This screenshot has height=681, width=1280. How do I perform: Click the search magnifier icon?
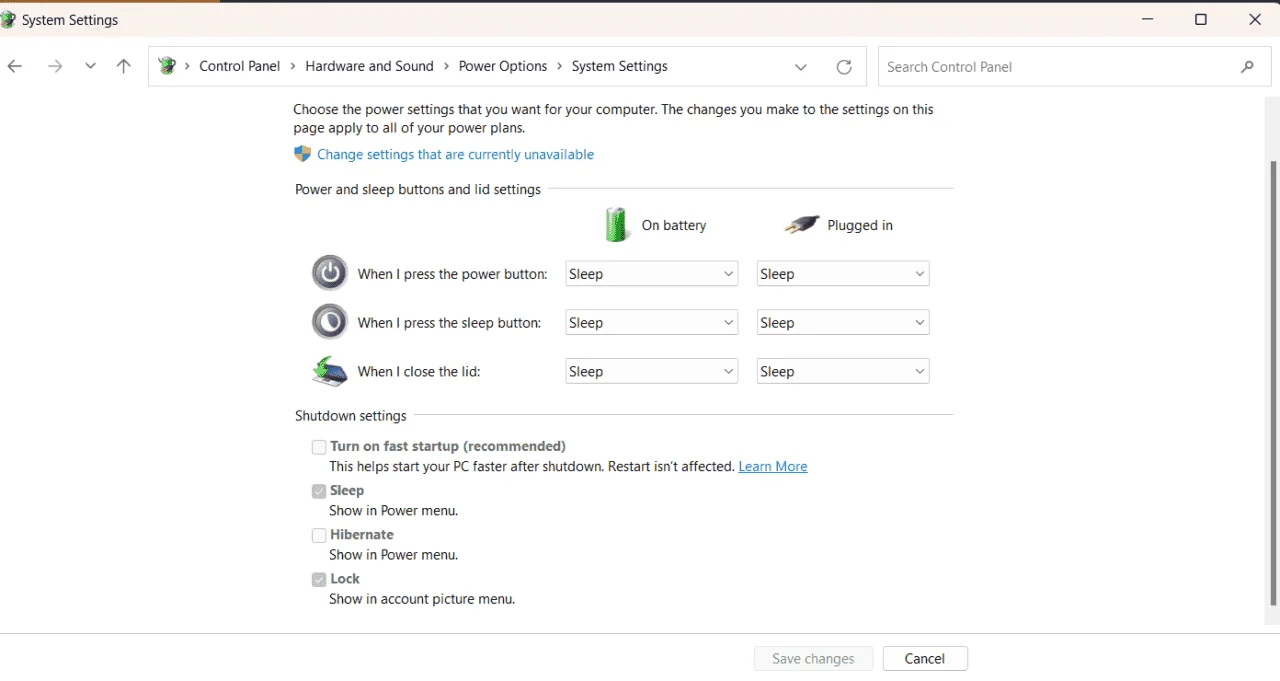tap(1247, 67)
